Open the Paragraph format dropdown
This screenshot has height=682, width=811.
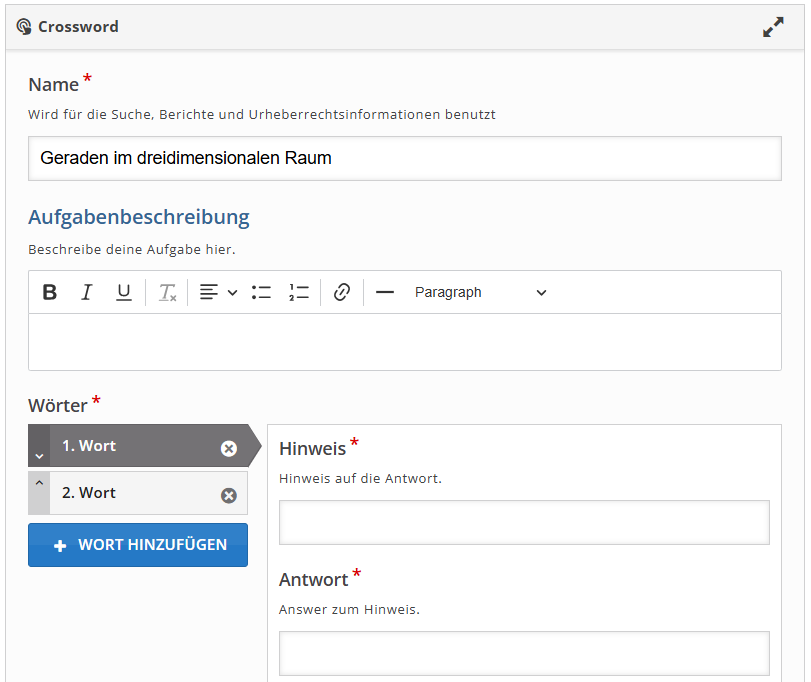click(x=480, y=293)
